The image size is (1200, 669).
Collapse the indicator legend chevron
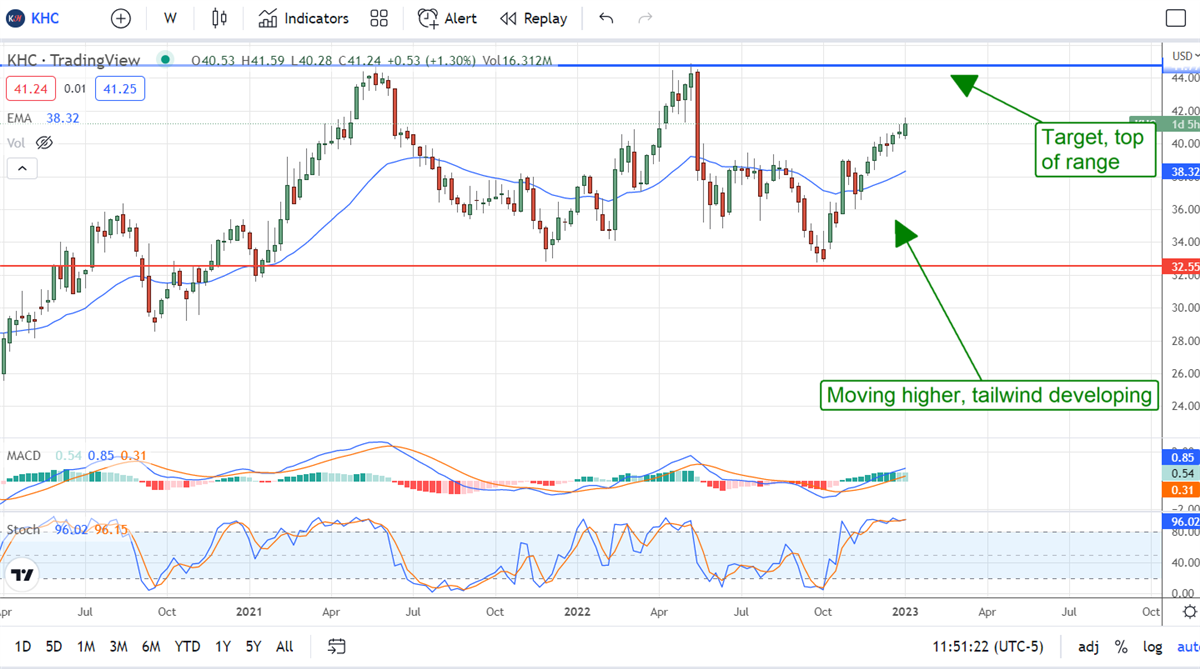pos(21,168)
